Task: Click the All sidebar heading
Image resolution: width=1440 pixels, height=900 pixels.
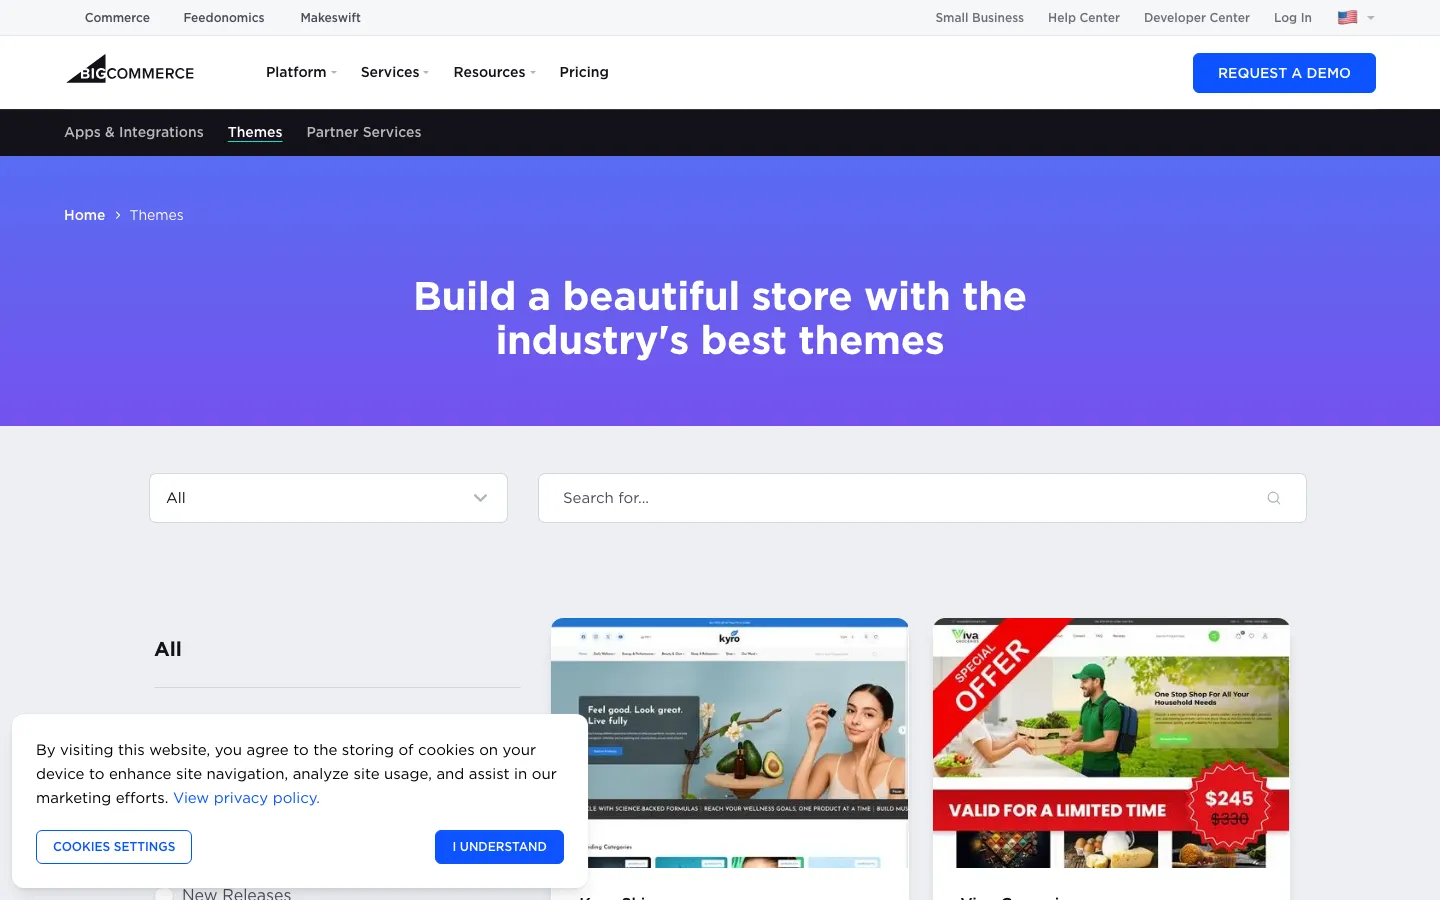Action: [x=168, y=649]
